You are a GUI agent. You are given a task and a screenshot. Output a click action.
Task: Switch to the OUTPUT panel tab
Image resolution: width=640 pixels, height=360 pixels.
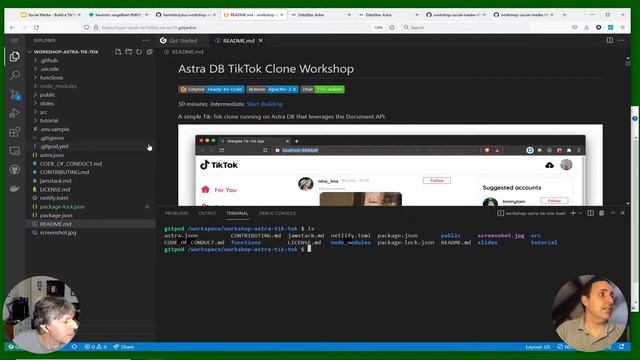[x=207, y=213]
